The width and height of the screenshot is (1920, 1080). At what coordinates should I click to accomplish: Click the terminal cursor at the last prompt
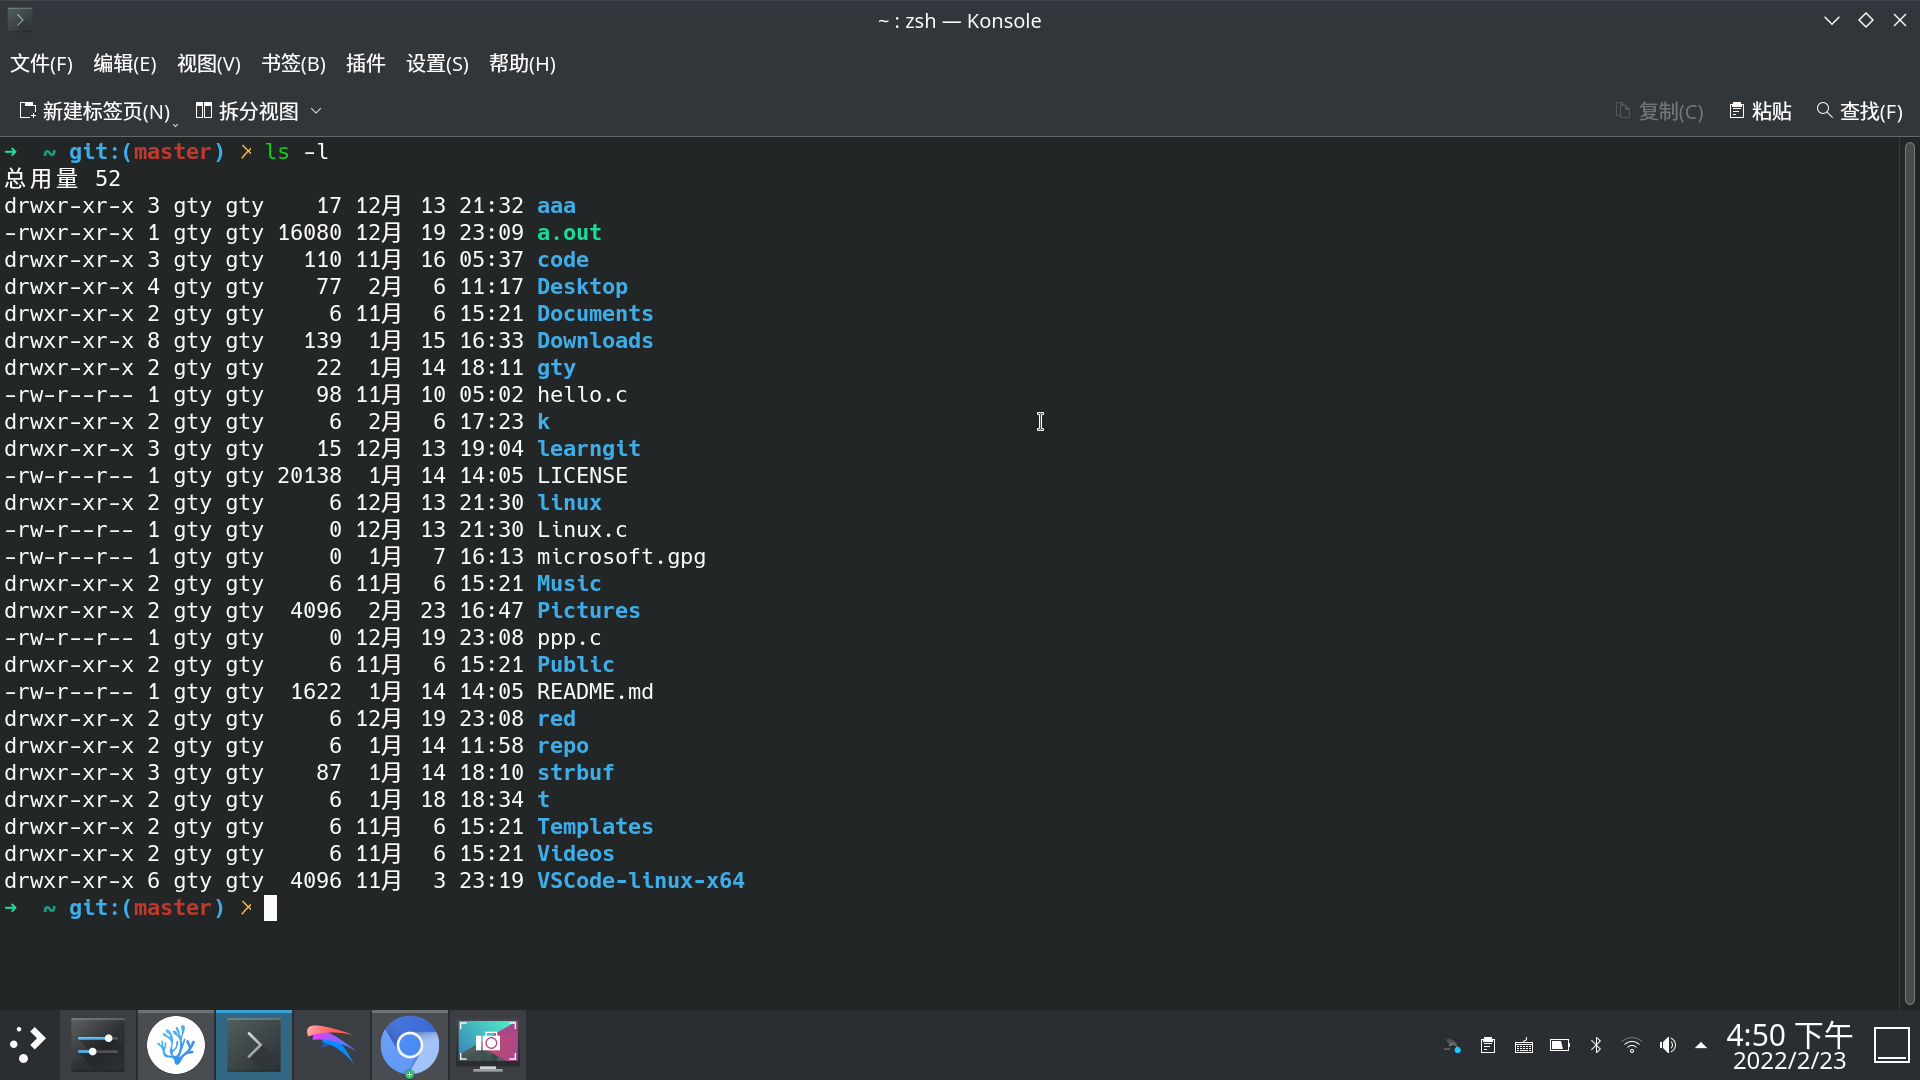[270, 908]
